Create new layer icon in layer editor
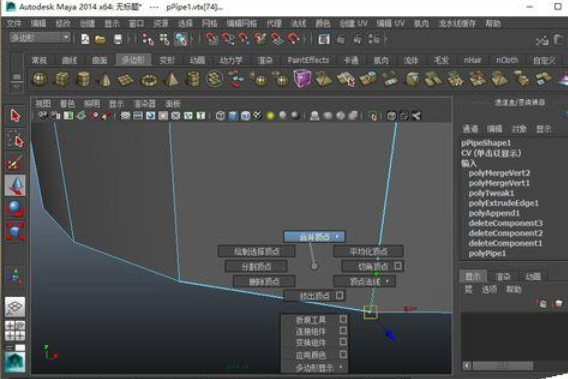 [558, 304]
